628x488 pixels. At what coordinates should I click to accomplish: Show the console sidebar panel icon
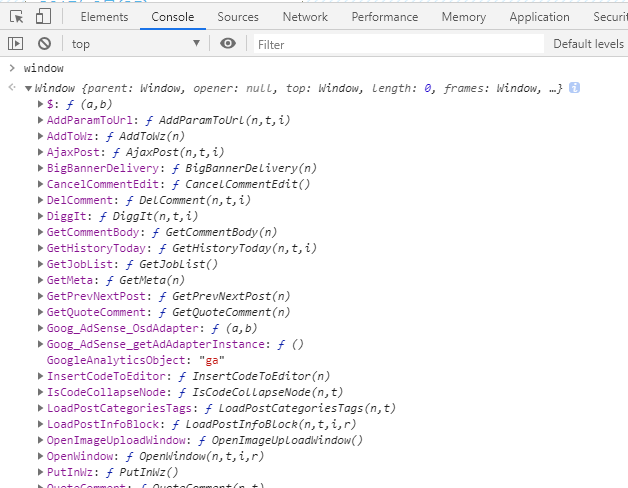16,43
